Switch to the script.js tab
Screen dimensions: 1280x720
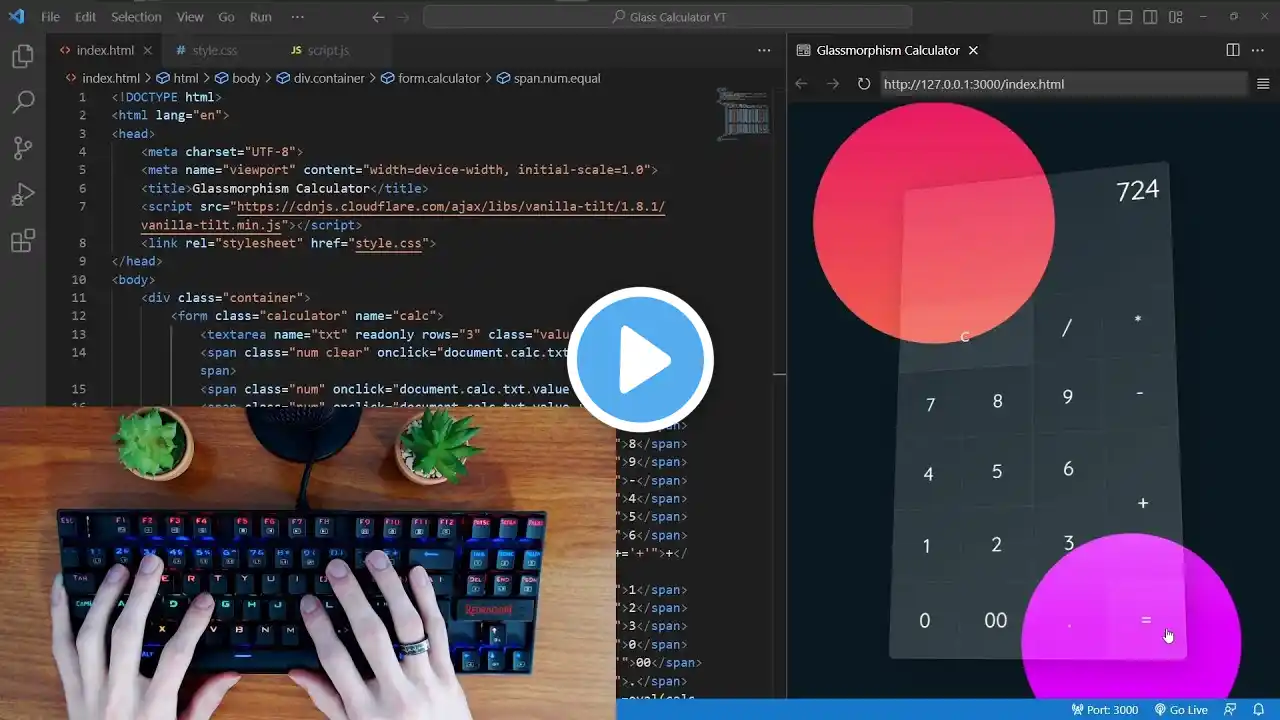[x=328, y=50]
